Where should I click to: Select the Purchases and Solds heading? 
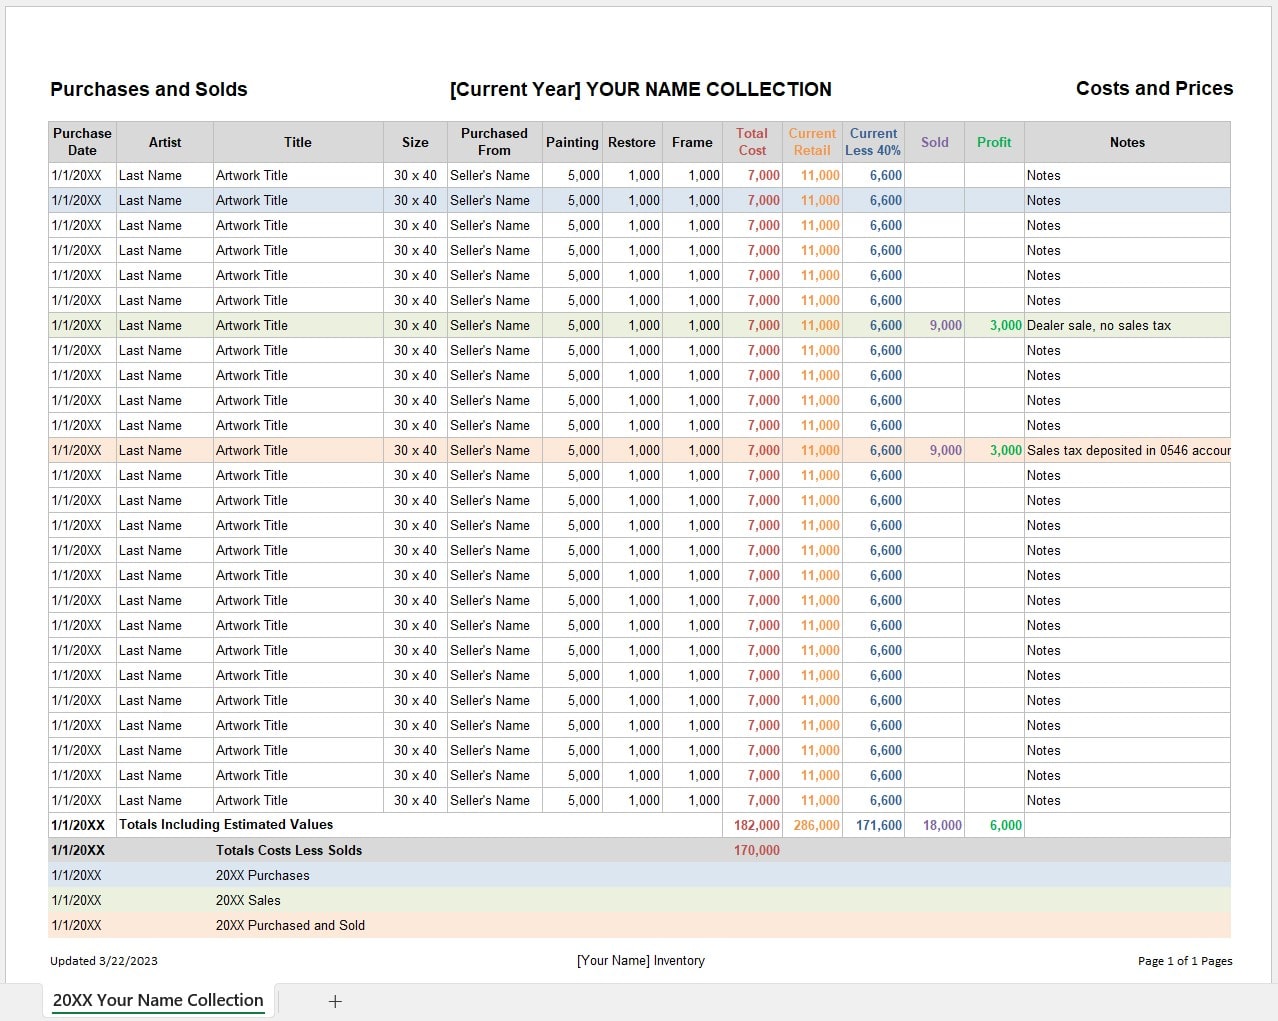coord(149,89)
